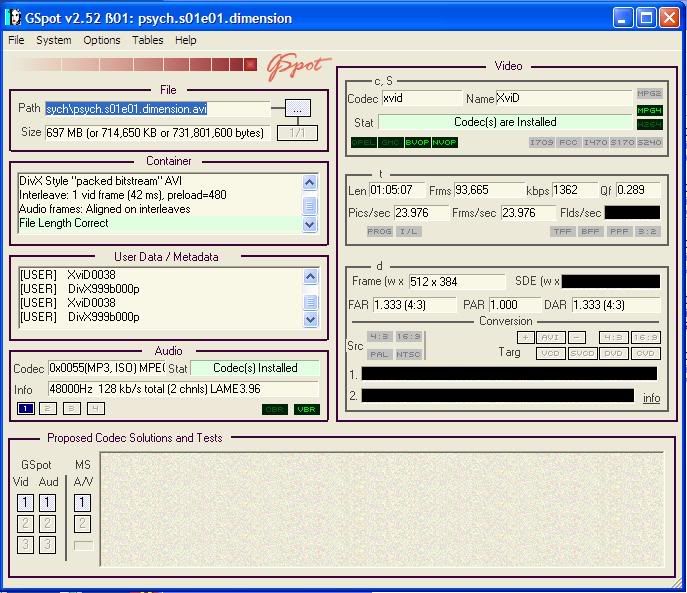Click the PPF indicator
687x593 pixels.
pos(619,231)
